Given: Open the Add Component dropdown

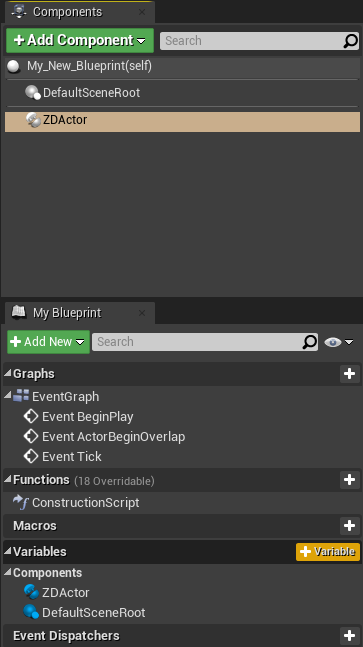Looking at the screenshot, I should click(x=80, y=40).
